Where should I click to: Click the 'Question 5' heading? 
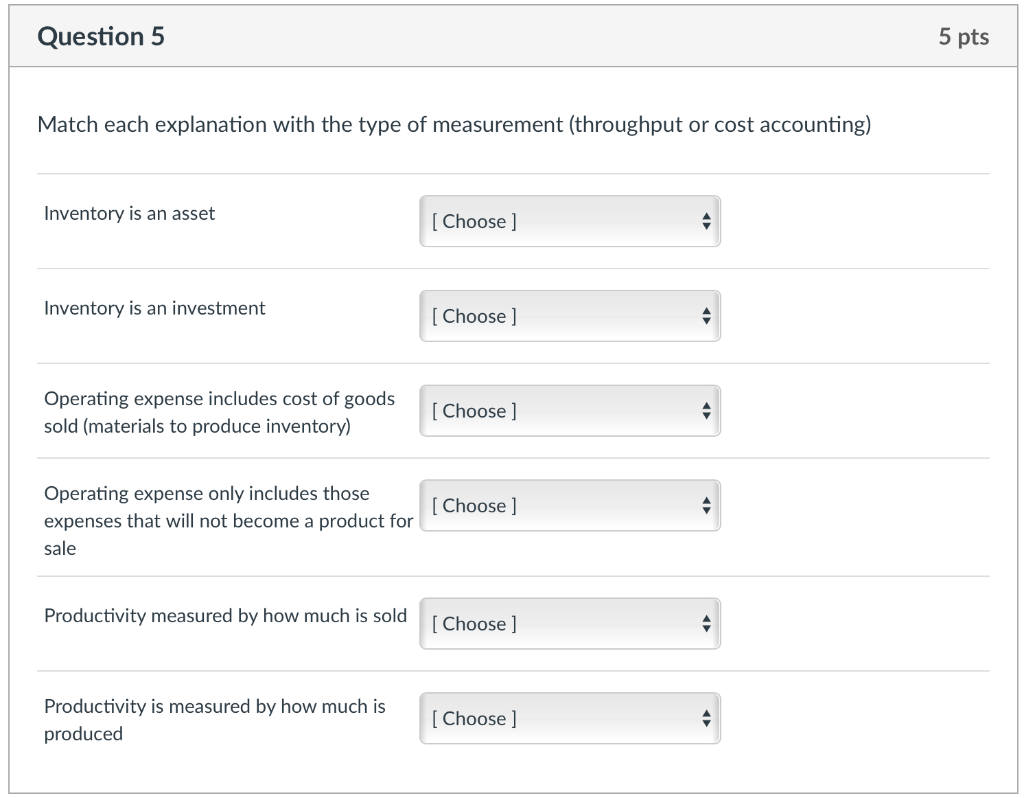[101, 37]
